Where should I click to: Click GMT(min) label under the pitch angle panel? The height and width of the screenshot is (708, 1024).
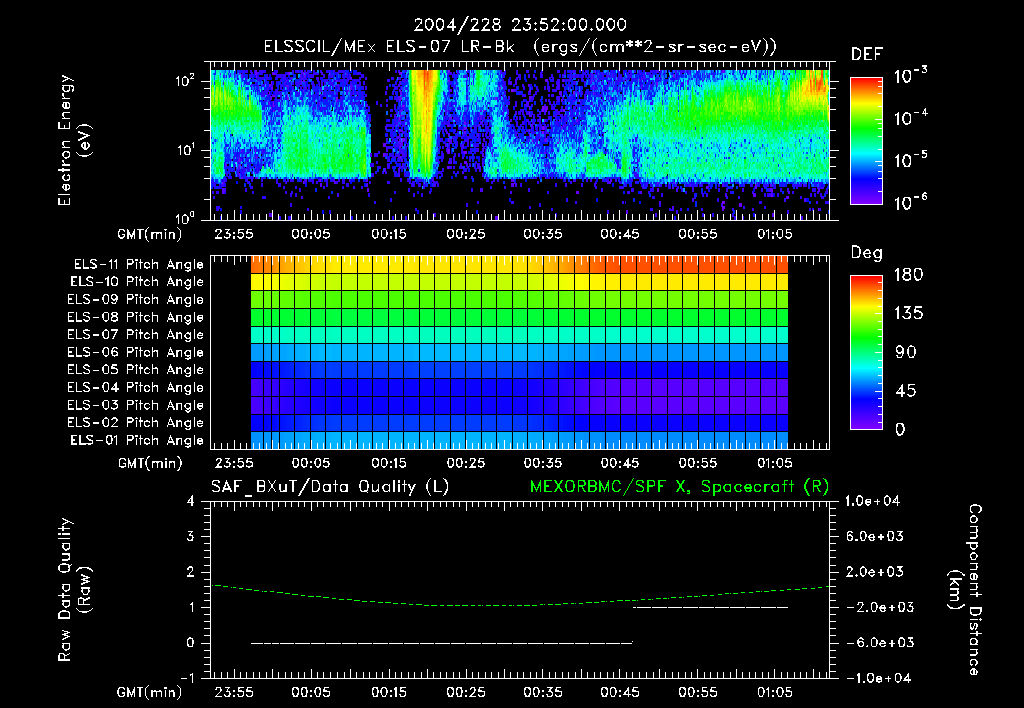coord(150,463)
